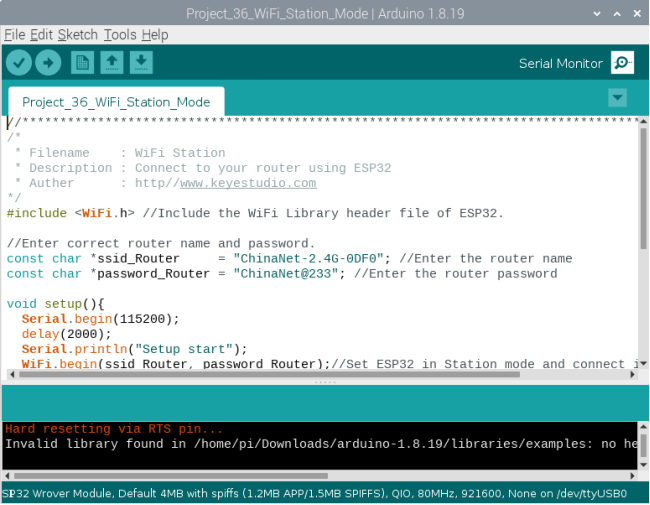Click the "#include" directive text
Screen dimensions: 650x505
tap(36, 213)
